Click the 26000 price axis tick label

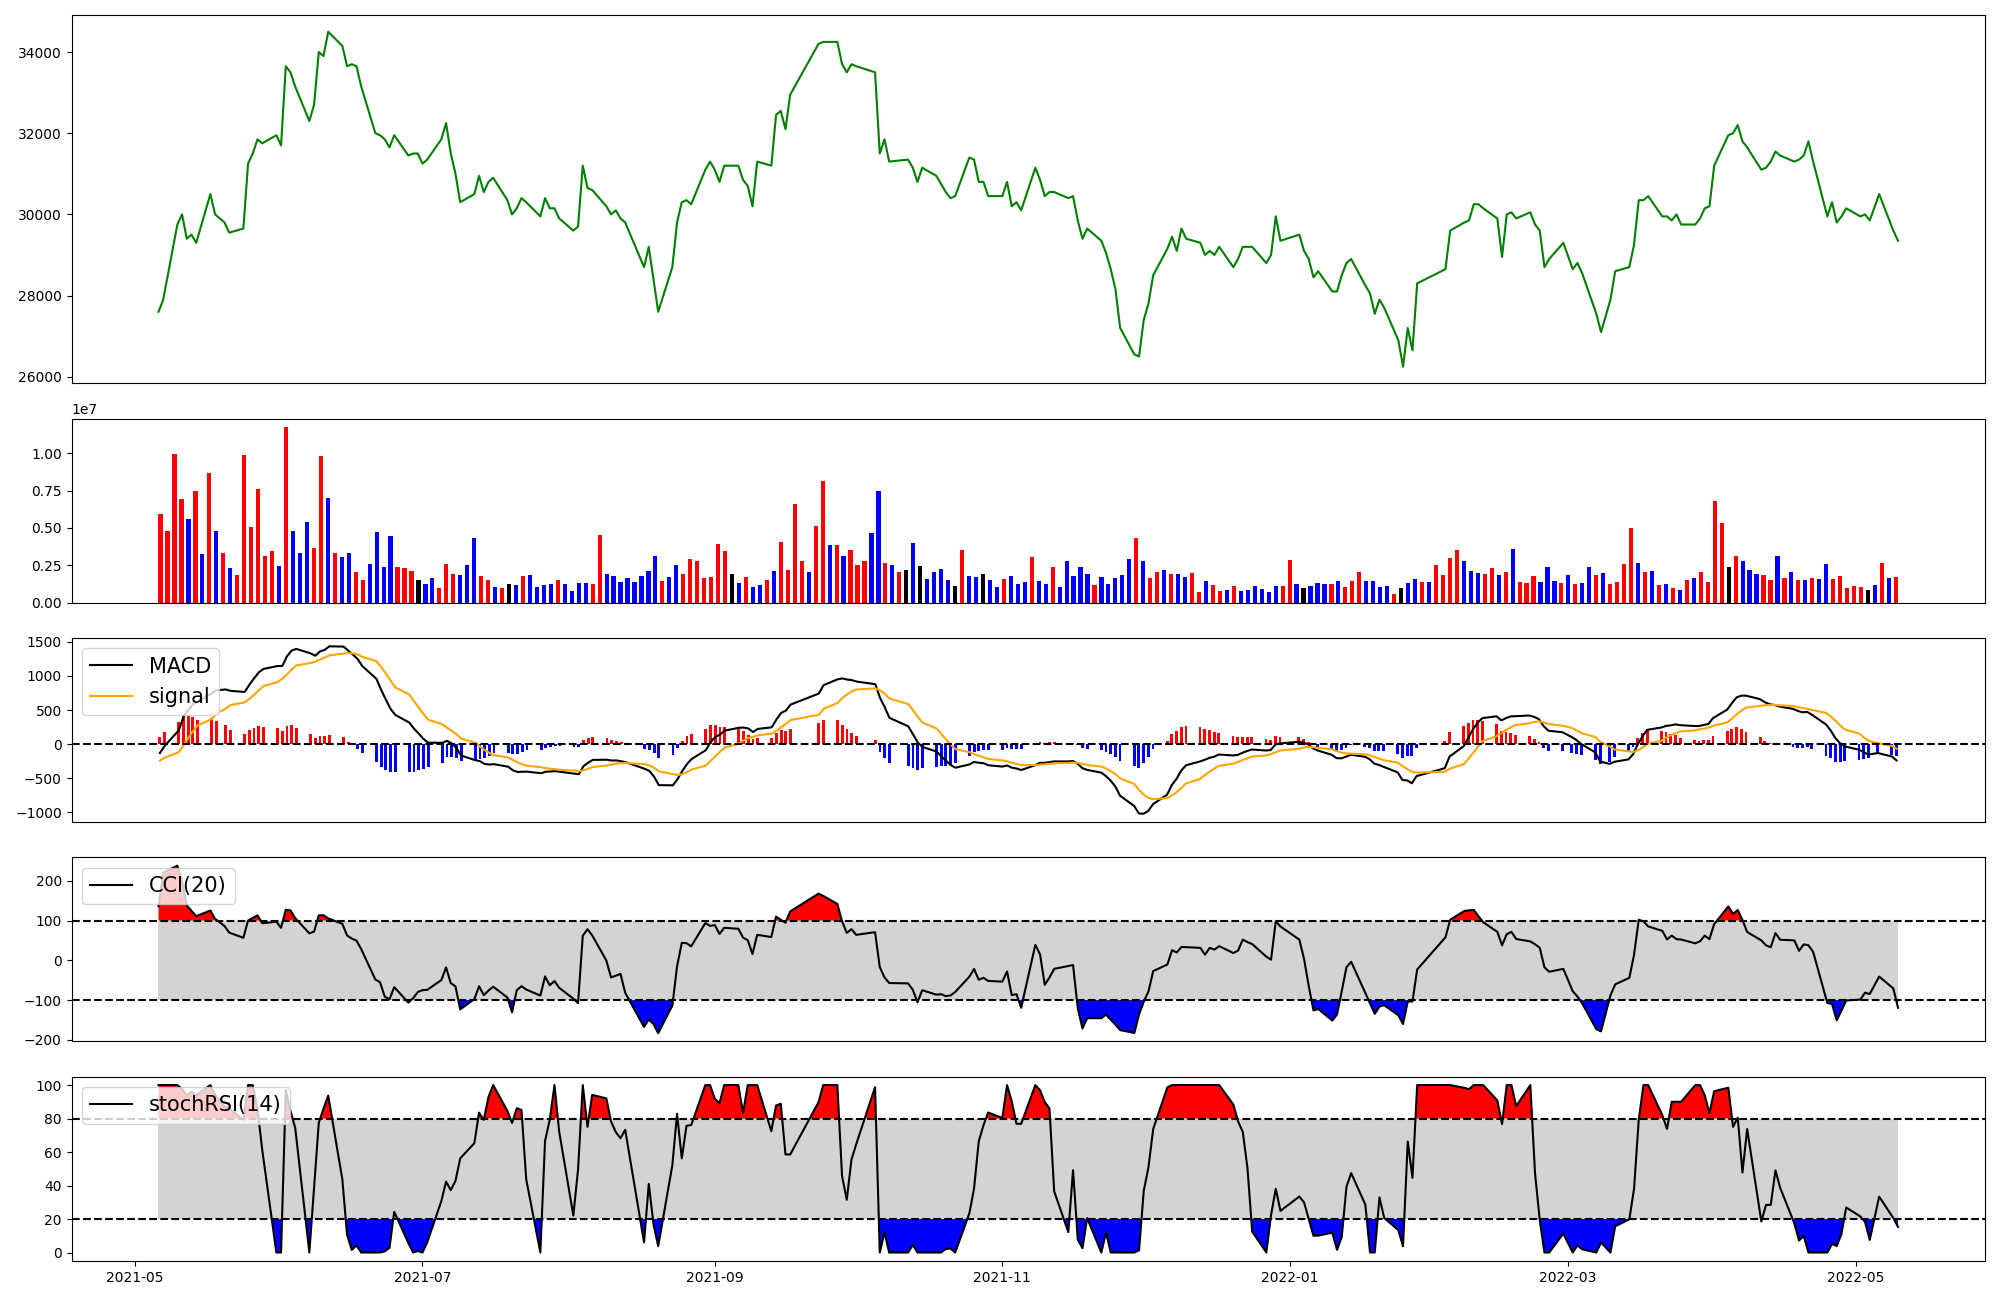tap(40, 378)
